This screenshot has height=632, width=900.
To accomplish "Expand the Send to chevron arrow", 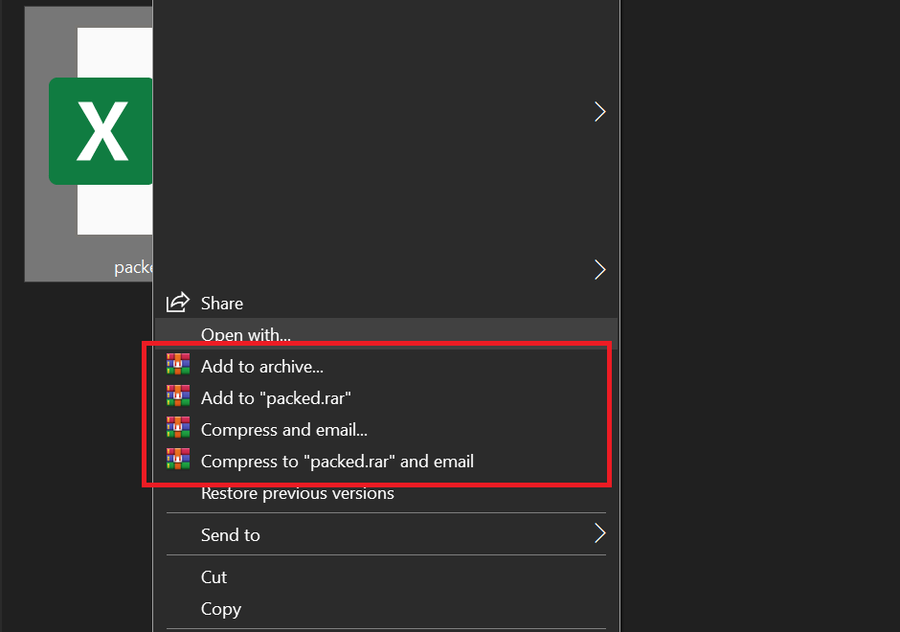I will [x=600, y=533].
